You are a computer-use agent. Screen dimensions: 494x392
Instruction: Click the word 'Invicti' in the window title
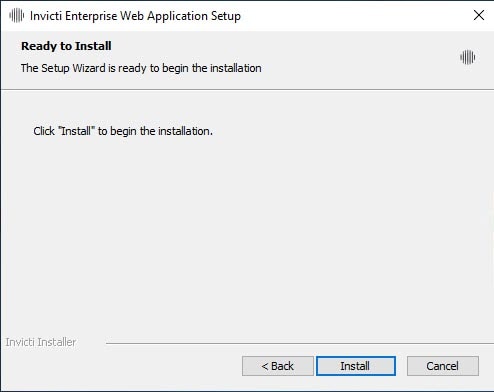coord(46,16)
